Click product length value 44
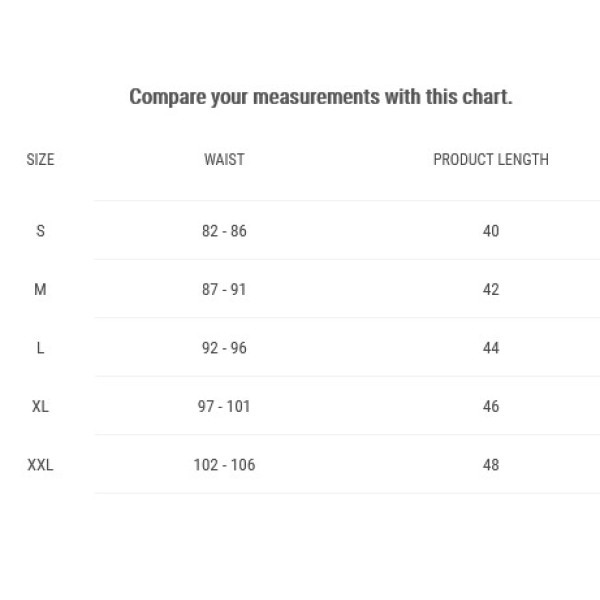 [491, 348]
